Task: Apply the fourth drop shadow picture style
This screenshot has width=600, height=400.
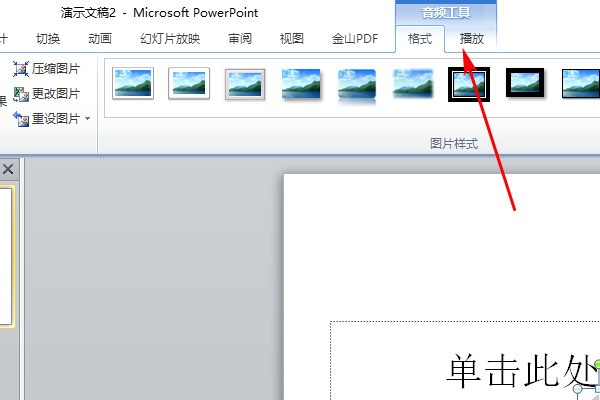Action: (301, 83)
